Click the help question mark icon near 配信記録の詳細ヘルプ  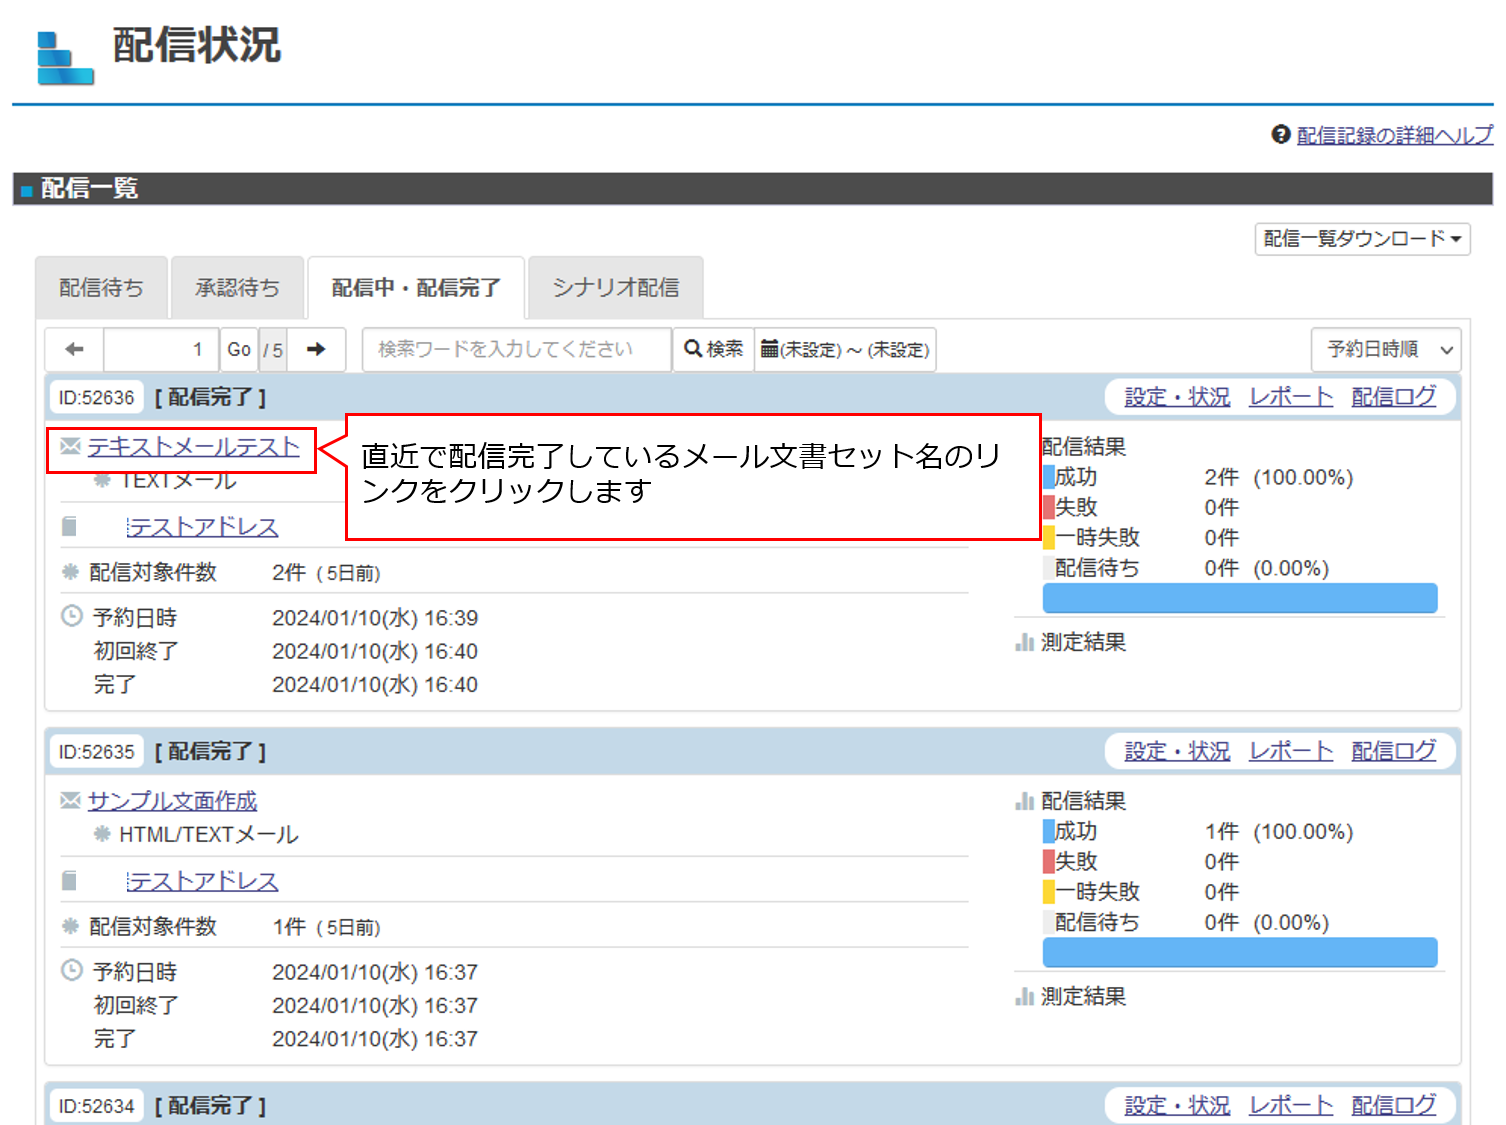[1281, 134]
